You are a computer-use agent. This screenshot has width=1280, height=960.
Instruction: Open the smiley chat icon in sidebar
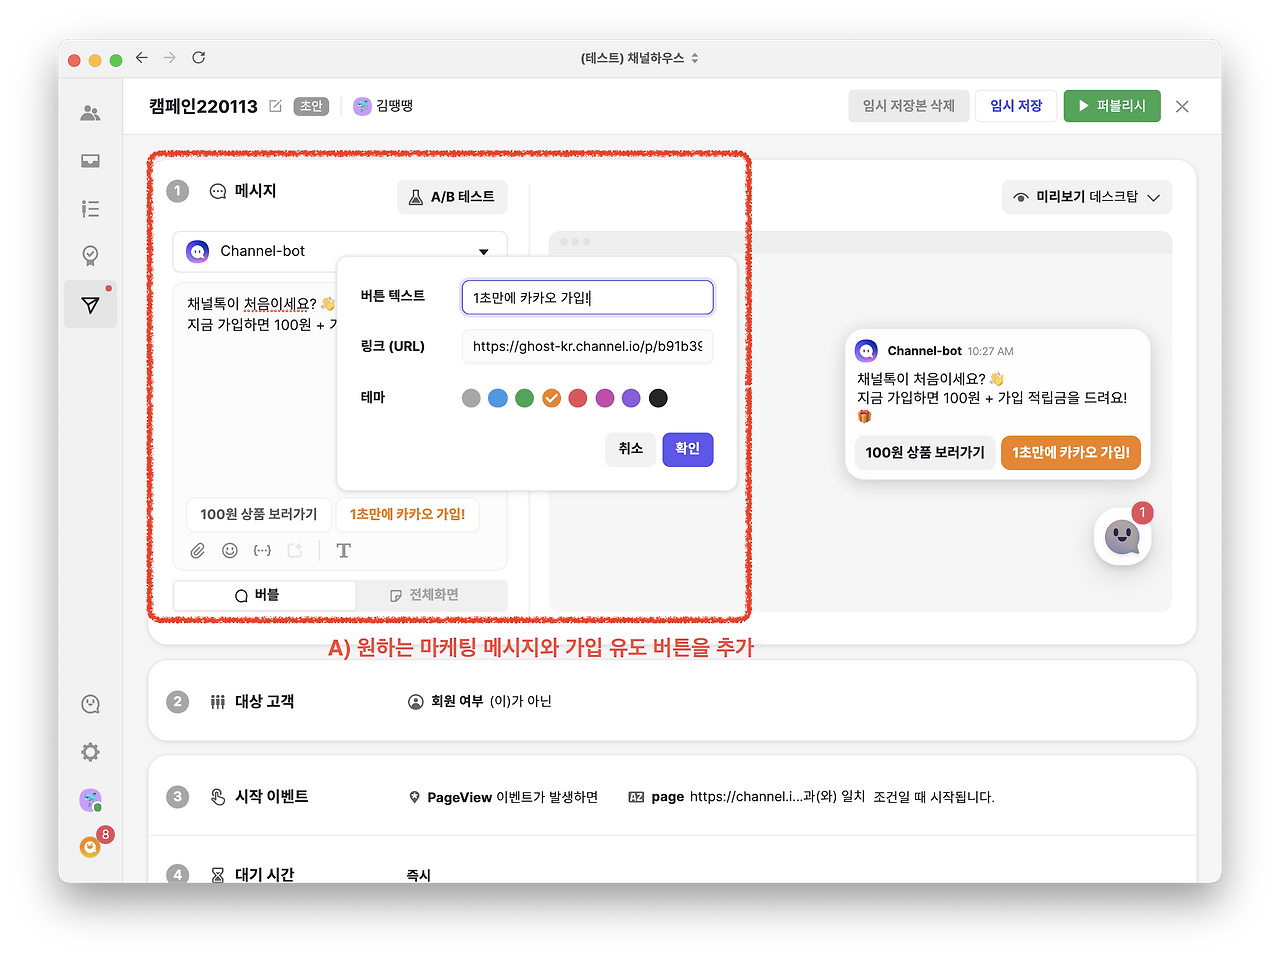(x=90, y=704)
